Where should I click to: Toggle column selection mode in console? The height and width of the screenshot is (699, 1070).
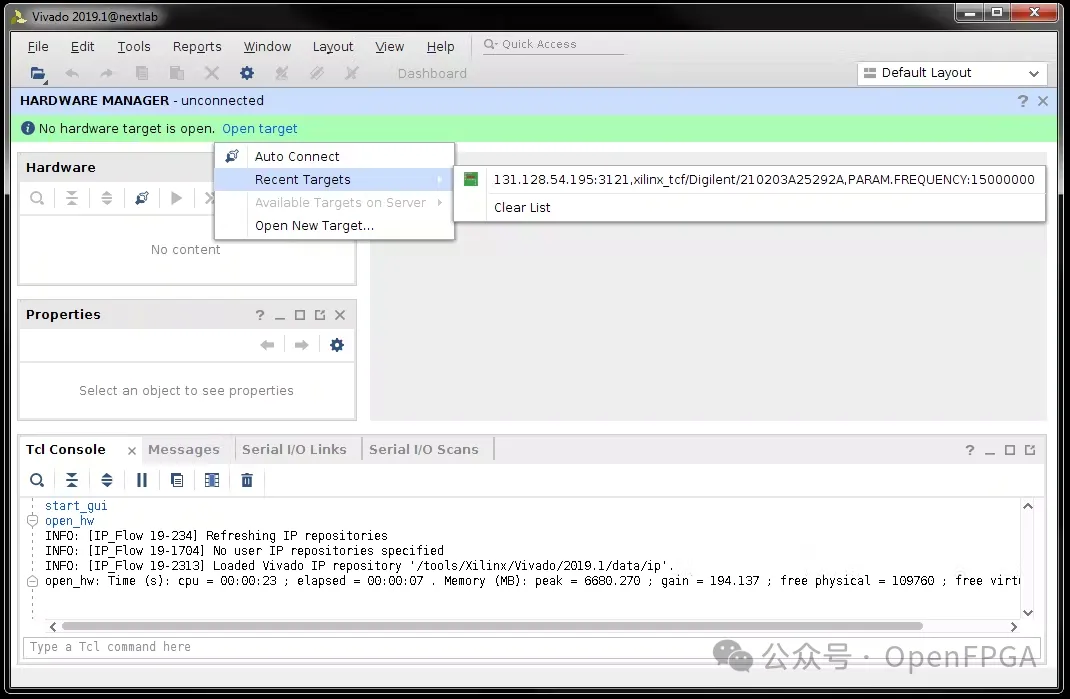coord(212,481)
